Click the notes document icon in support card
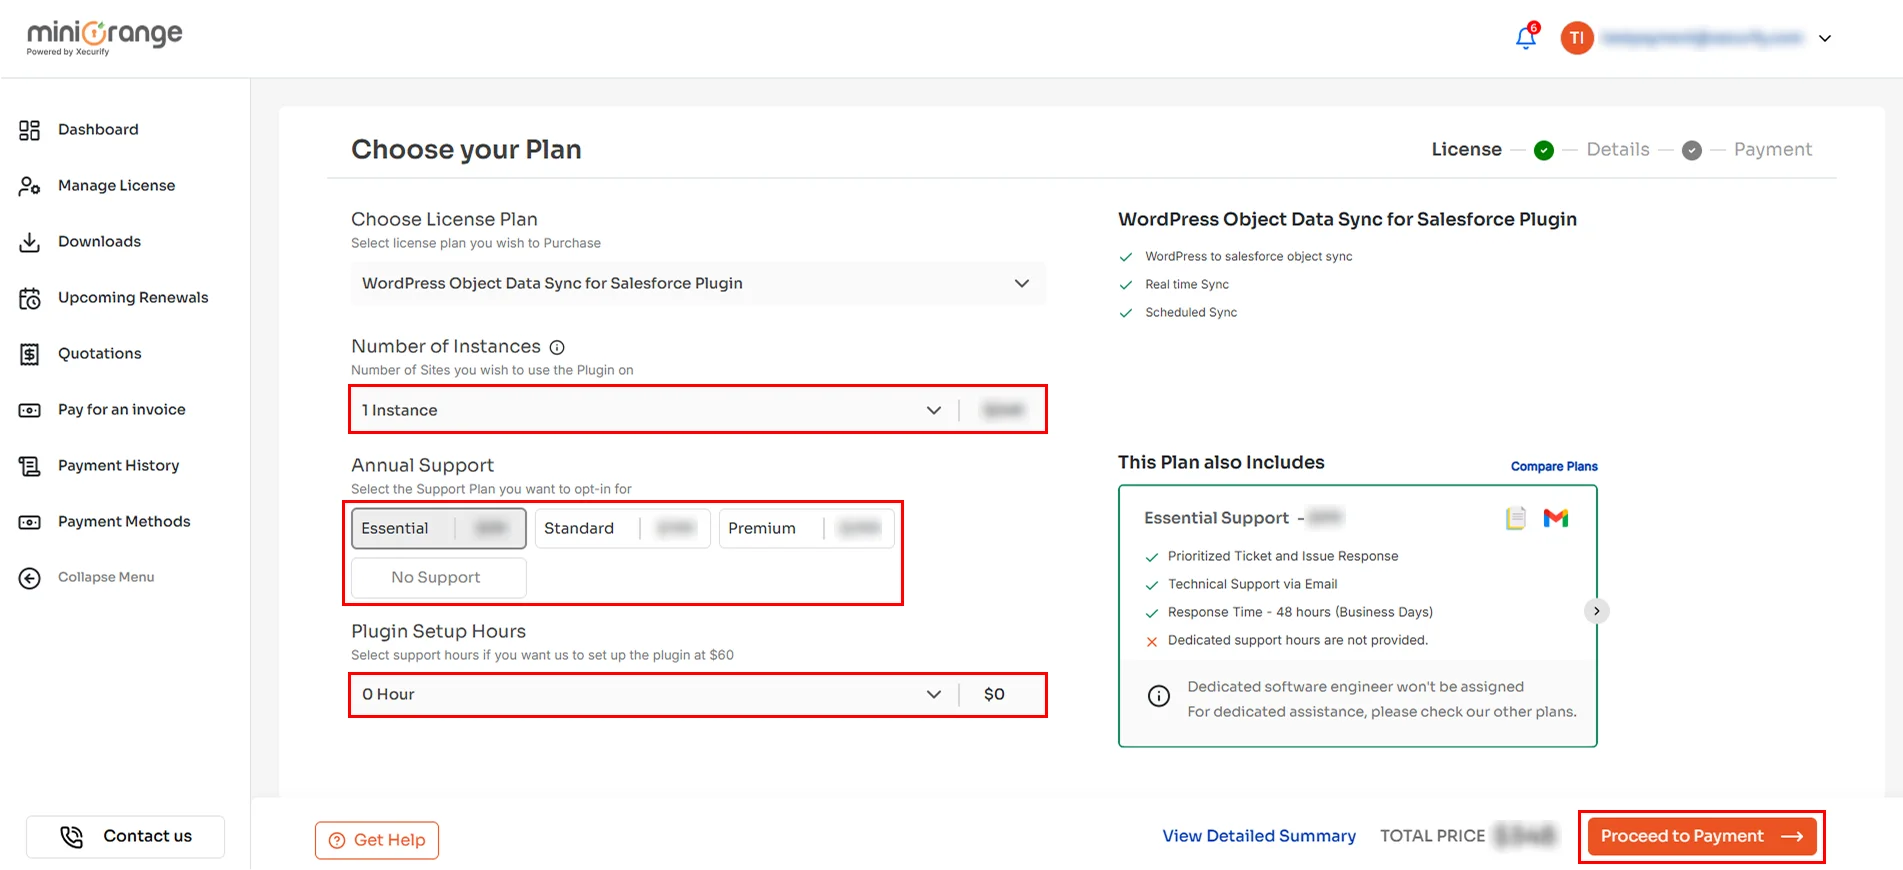The image size is (1903, 870). 1516,518
